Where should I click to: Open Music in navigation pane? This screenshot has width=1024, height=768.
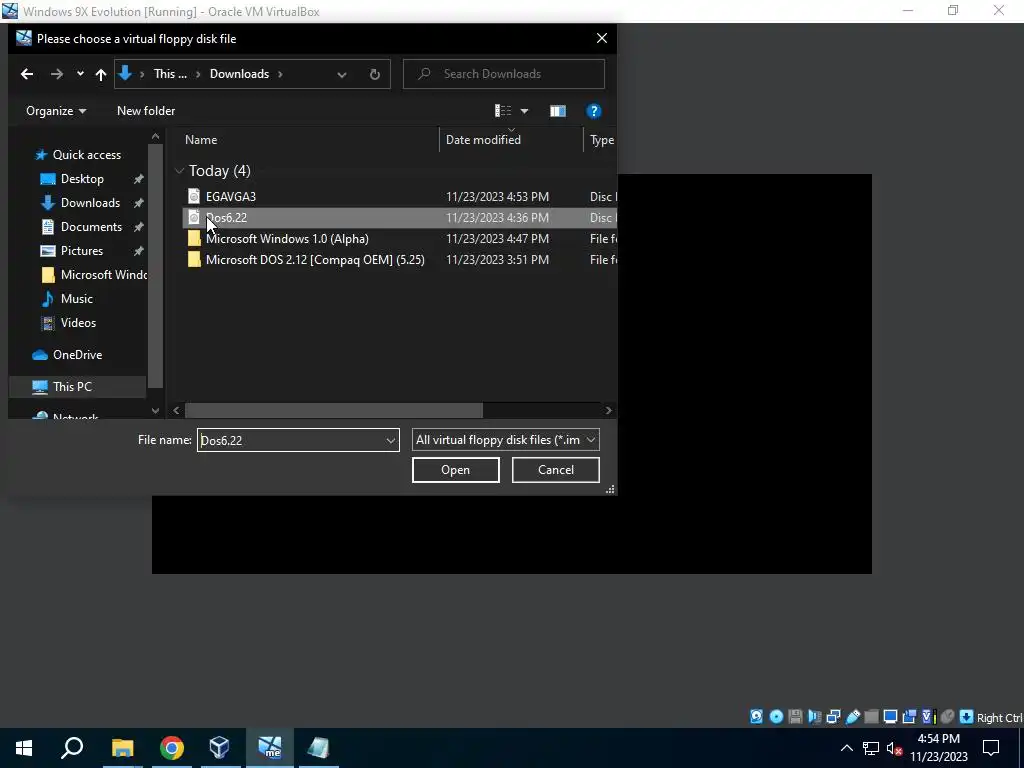[76, 299]
